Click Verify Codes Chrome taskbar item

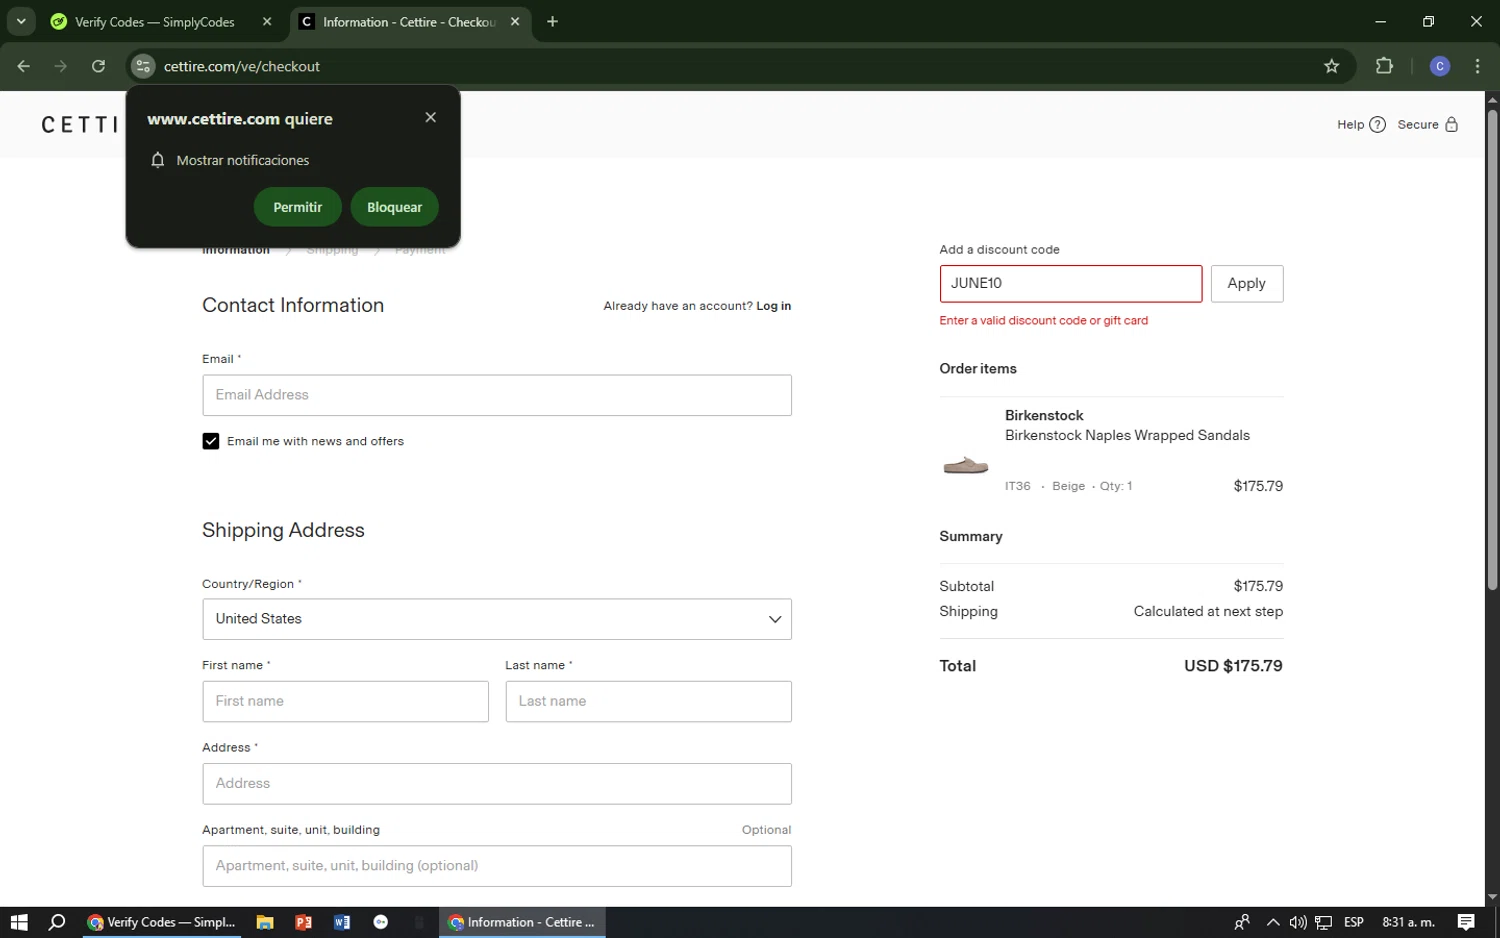point(162,922)
